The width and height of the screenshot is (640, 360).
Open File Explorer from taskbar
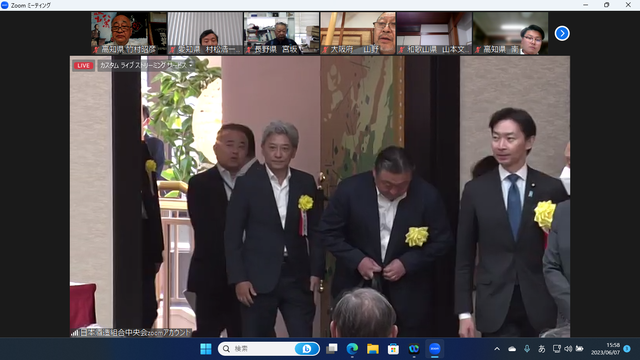point(373,349)
